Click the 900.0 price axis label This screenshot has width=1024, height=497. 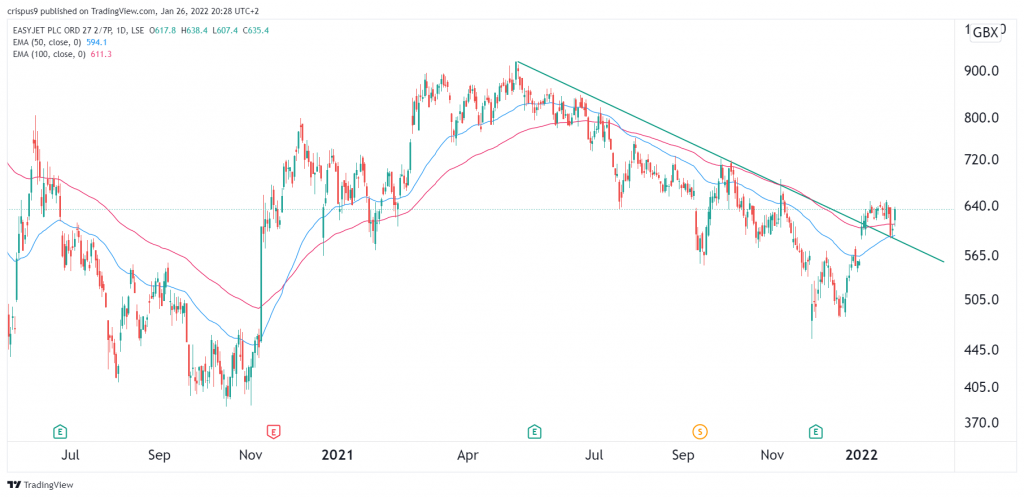tap(984, 71)
